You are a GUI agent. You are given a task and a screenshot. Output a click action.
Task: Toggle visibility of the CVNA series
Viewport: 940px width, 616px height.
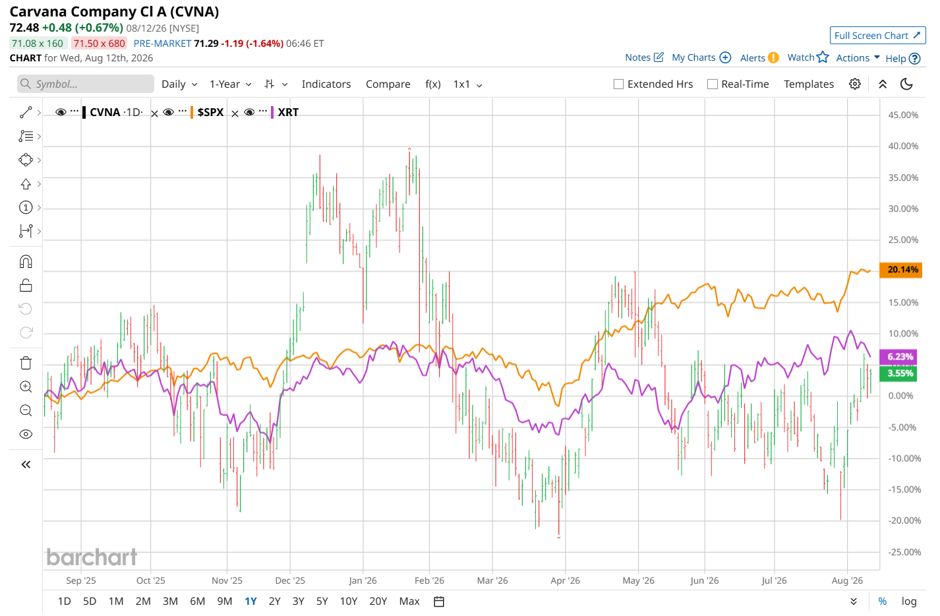tap(61, 112)
